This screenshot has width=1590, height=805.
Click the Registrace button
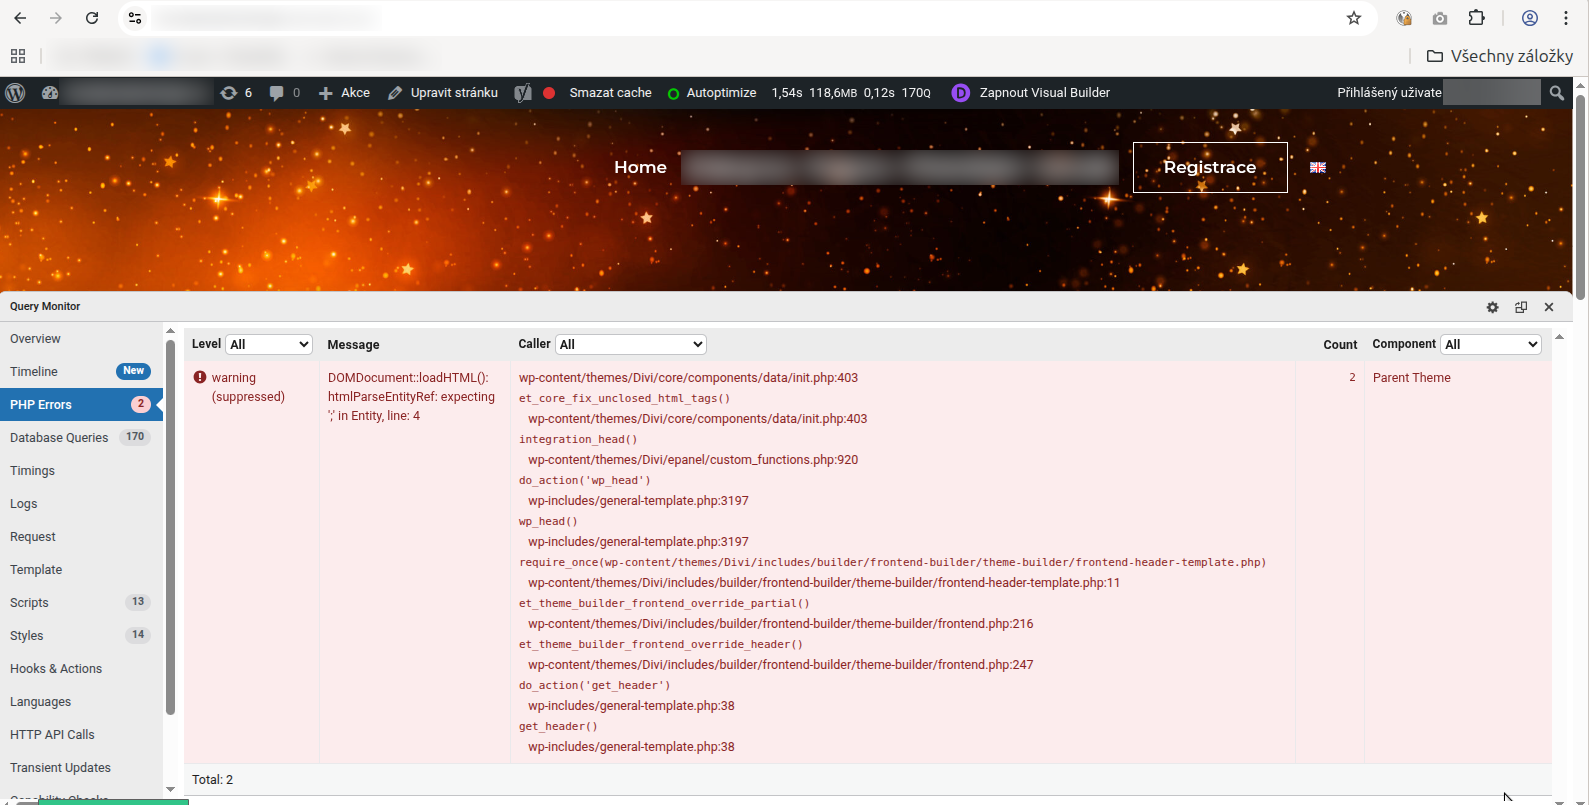(1210, 167)
